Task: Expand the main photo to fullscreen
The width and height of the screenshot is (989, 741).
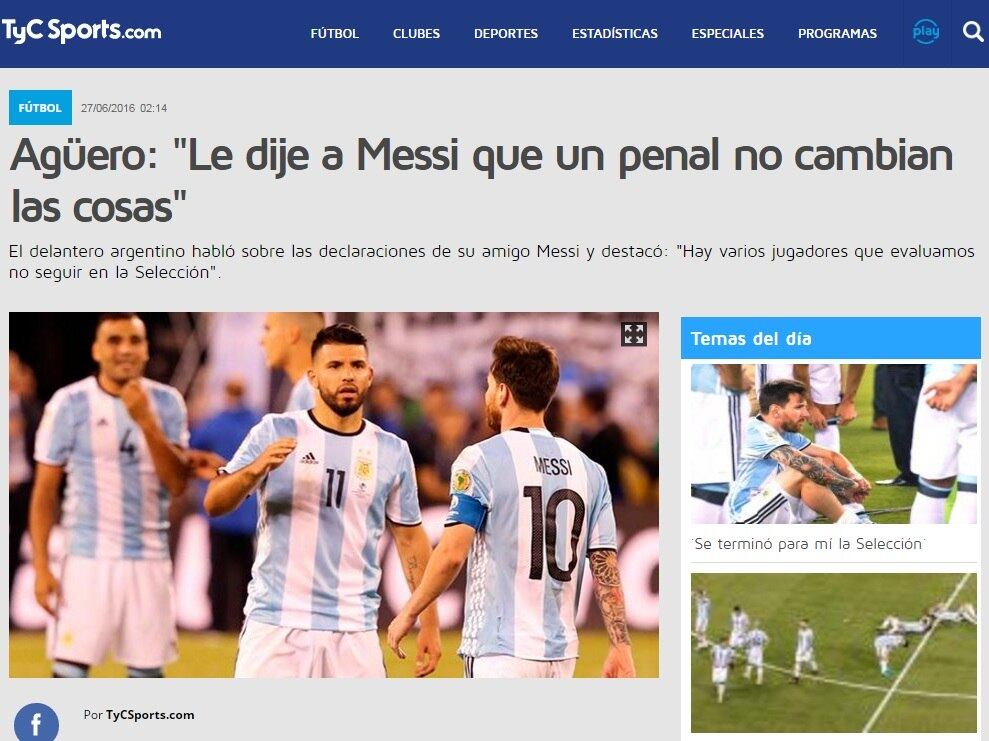Action: pos(633,334)
